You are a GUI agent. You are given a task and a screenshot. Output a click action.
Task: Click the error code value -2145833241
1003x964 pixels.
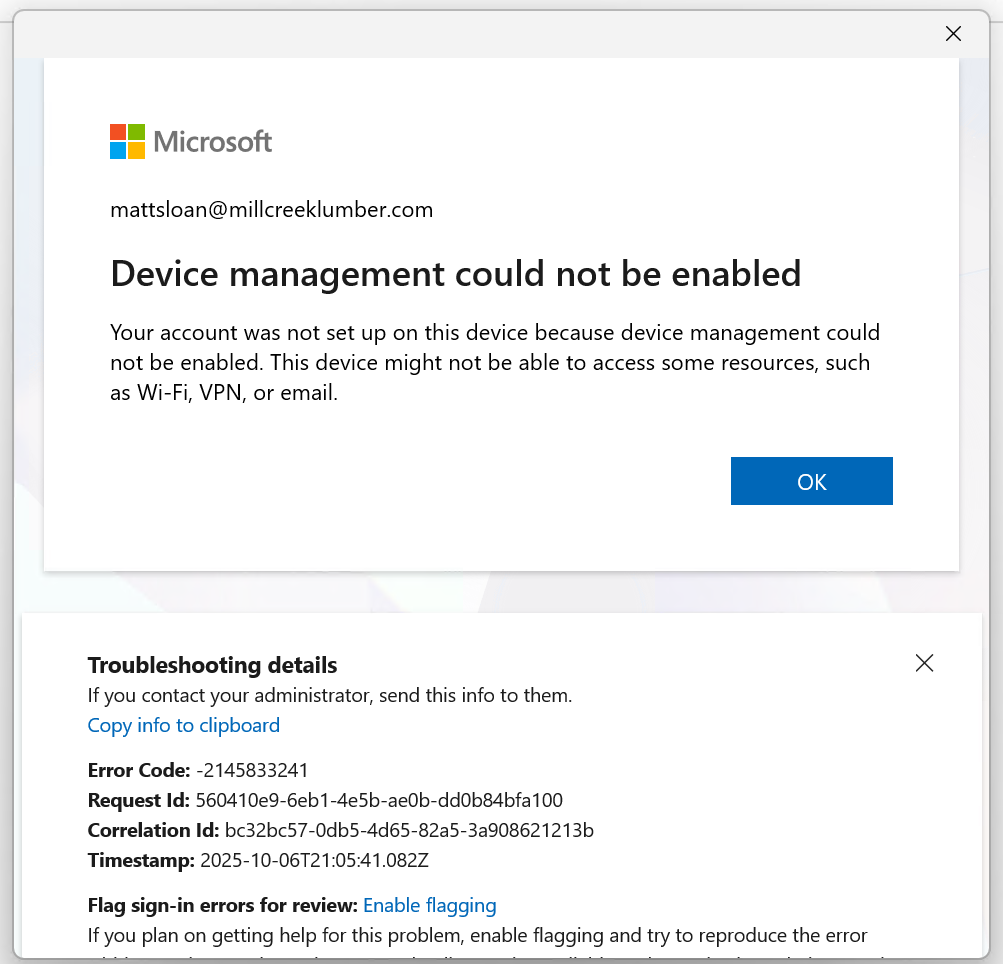tap(252, 770)
